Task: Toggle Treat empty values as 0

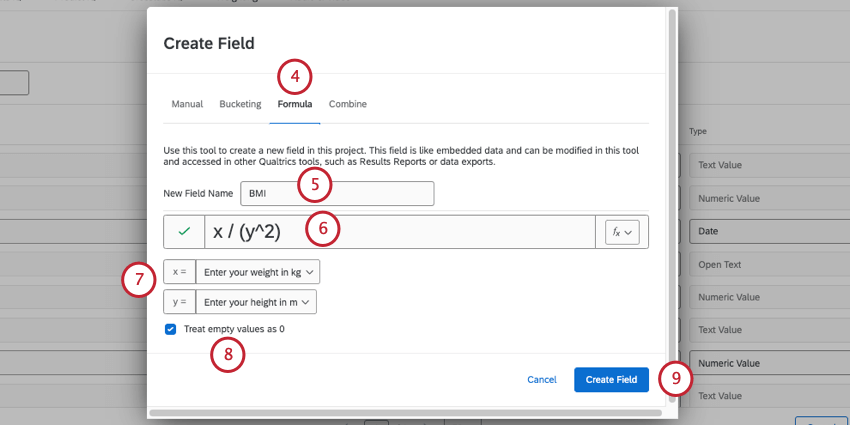Action: point(171,329)
